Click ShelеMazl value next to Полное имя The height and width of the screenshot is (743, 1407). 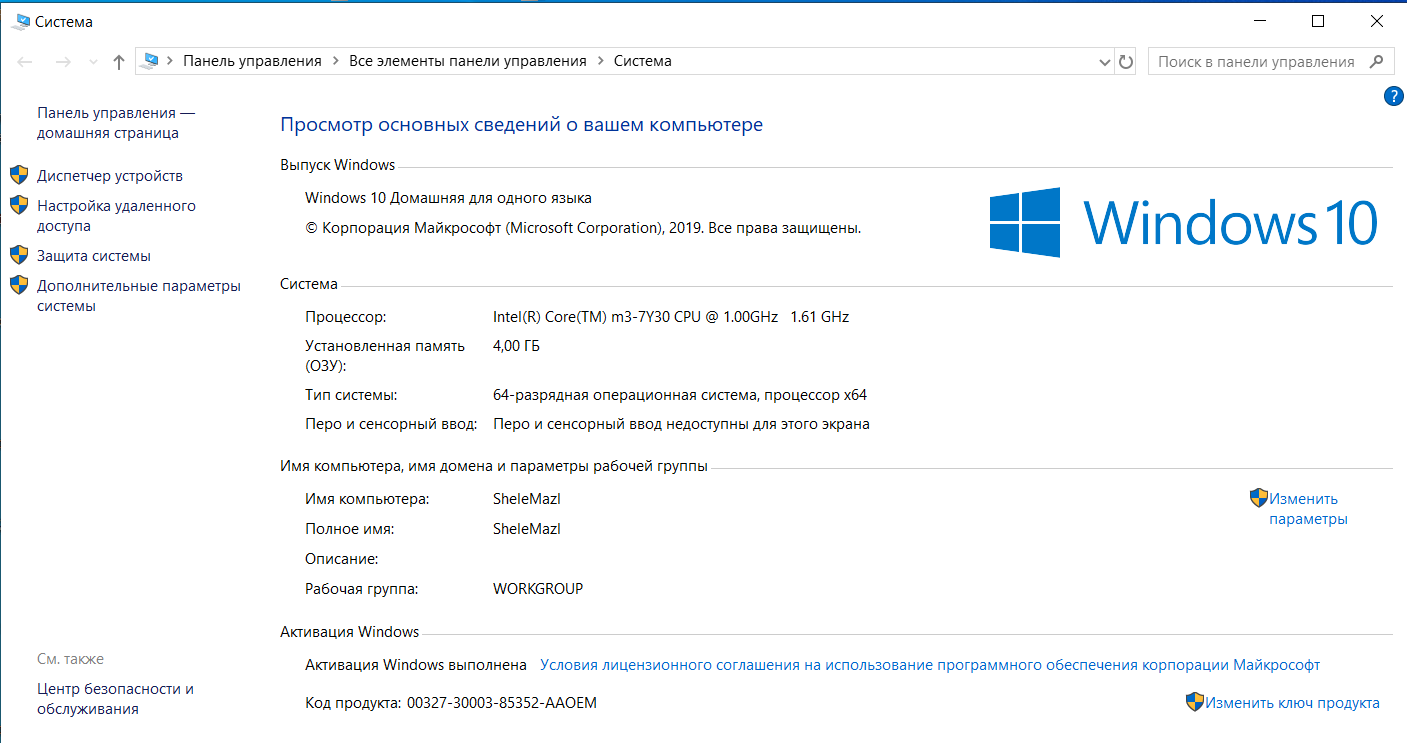coord(527,528)
